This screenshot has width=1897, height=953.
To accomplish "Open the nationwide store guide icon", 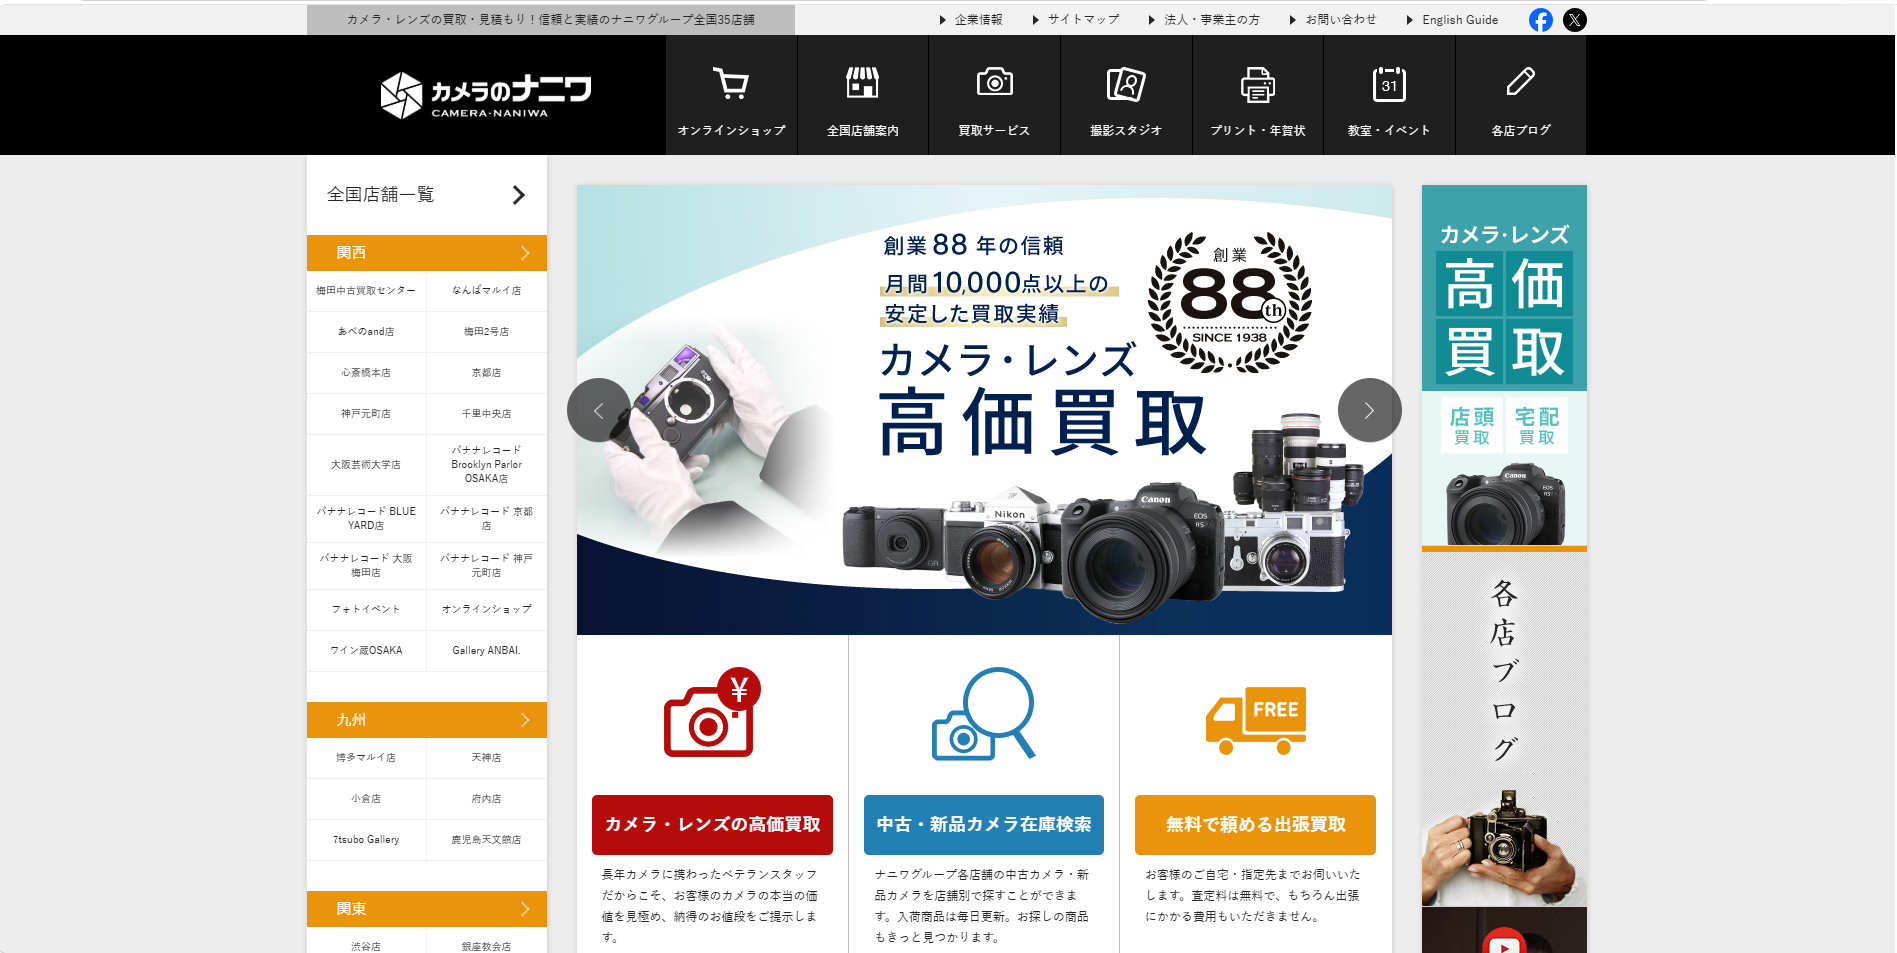I will pos(862,84).
